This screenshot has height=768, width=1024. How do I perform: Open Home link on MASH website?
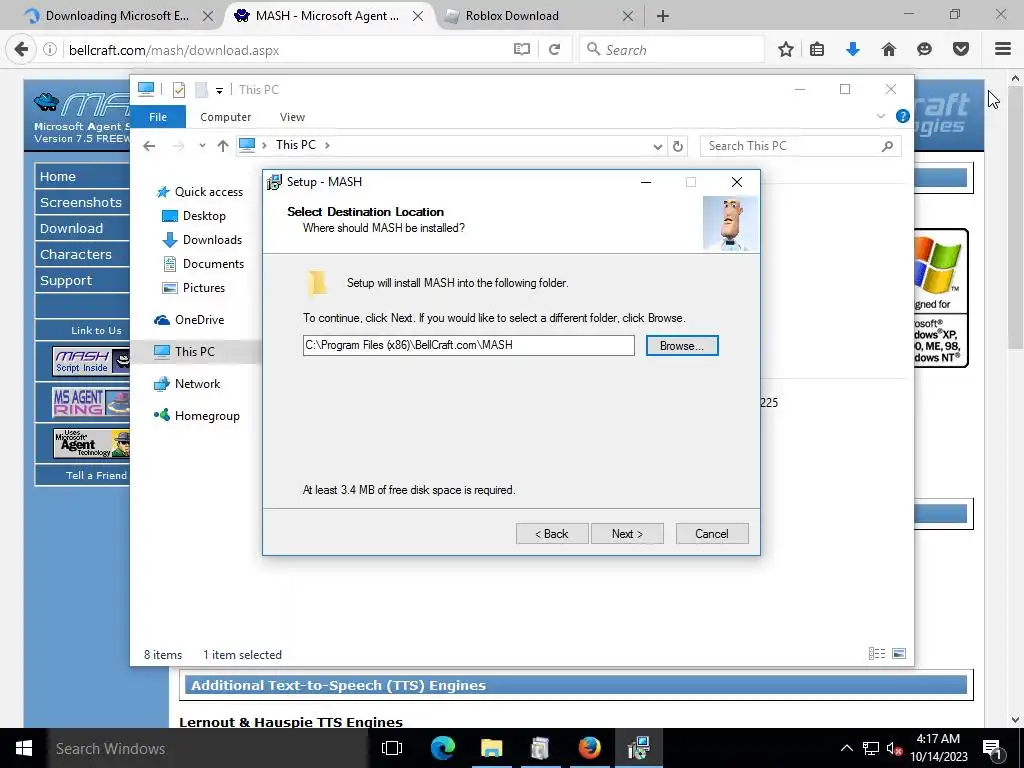tap(57, 176)
